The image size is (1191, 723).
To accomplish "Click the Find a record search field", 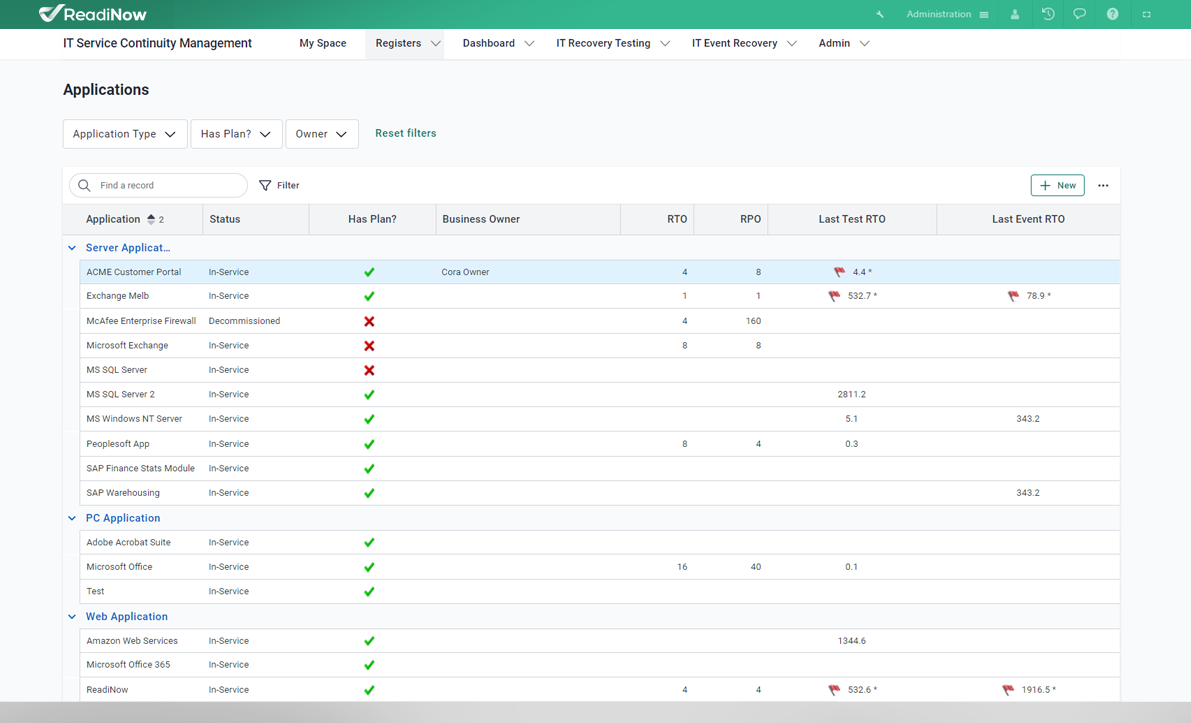I will pyautogui.click(x=159, y=185).
